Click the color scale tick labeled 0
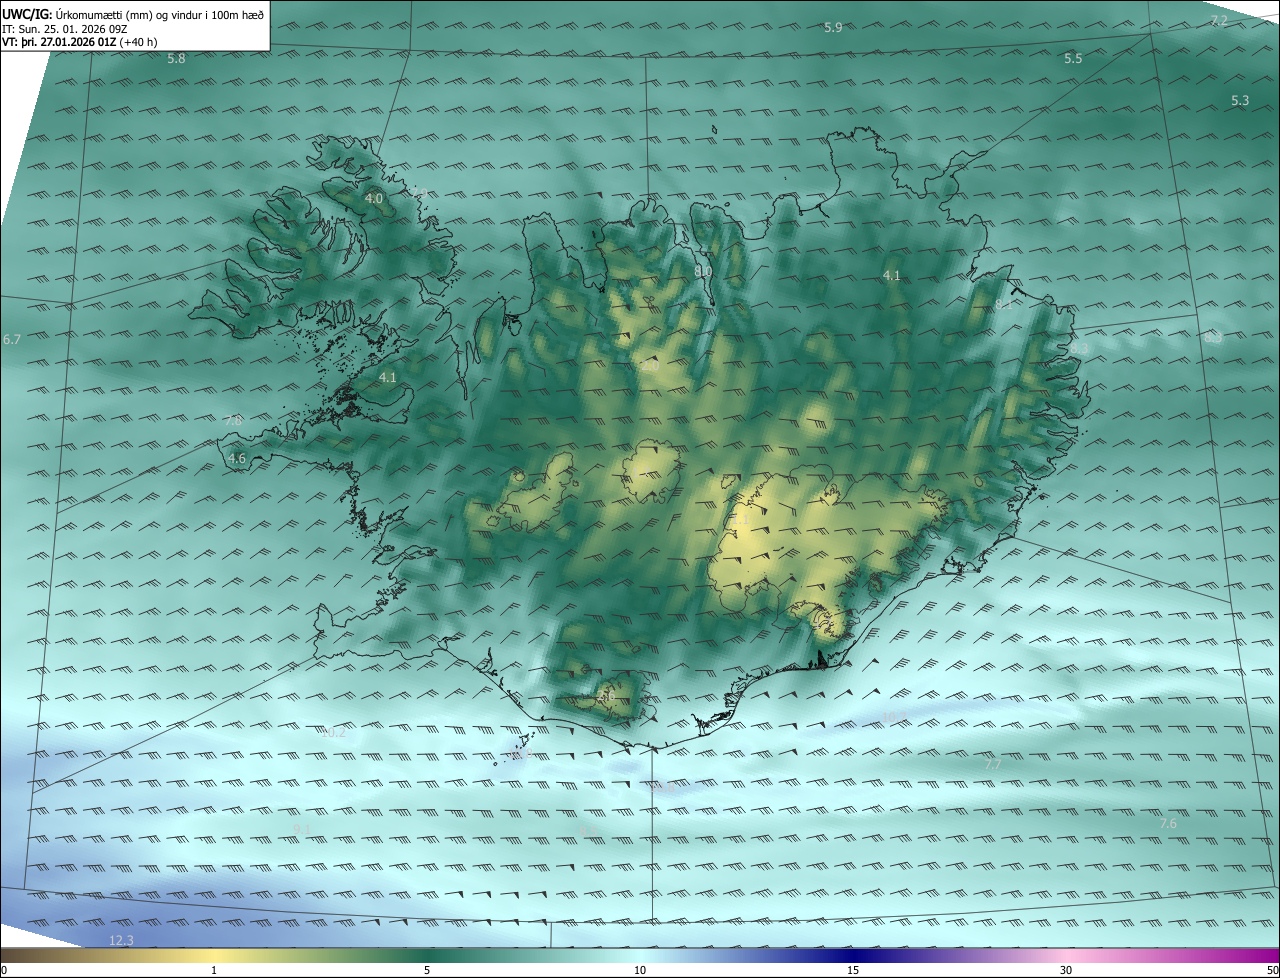Viewport: 1280px width, 978px height. tap(4, 971)
